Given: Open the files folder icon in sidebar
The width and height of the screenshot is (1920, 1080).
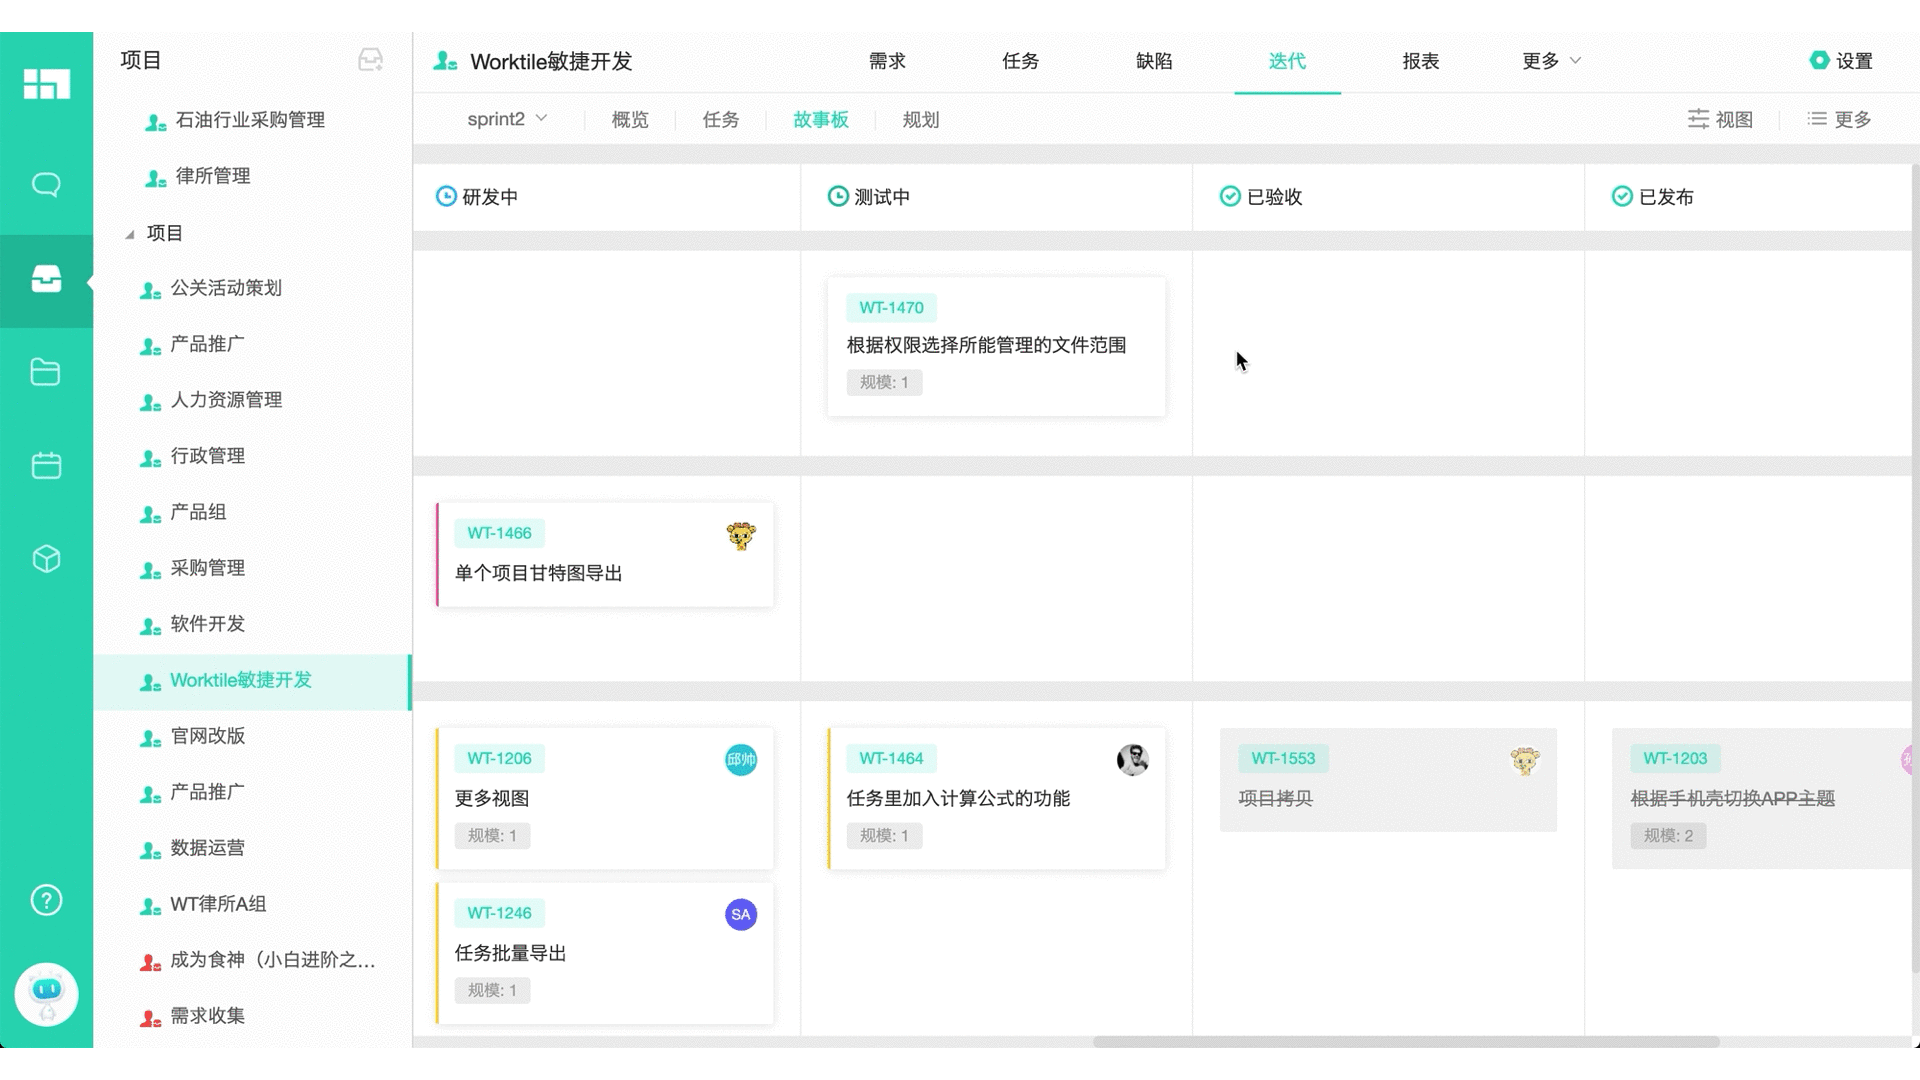Looking at the screenshot, I should tap(46, 372).
